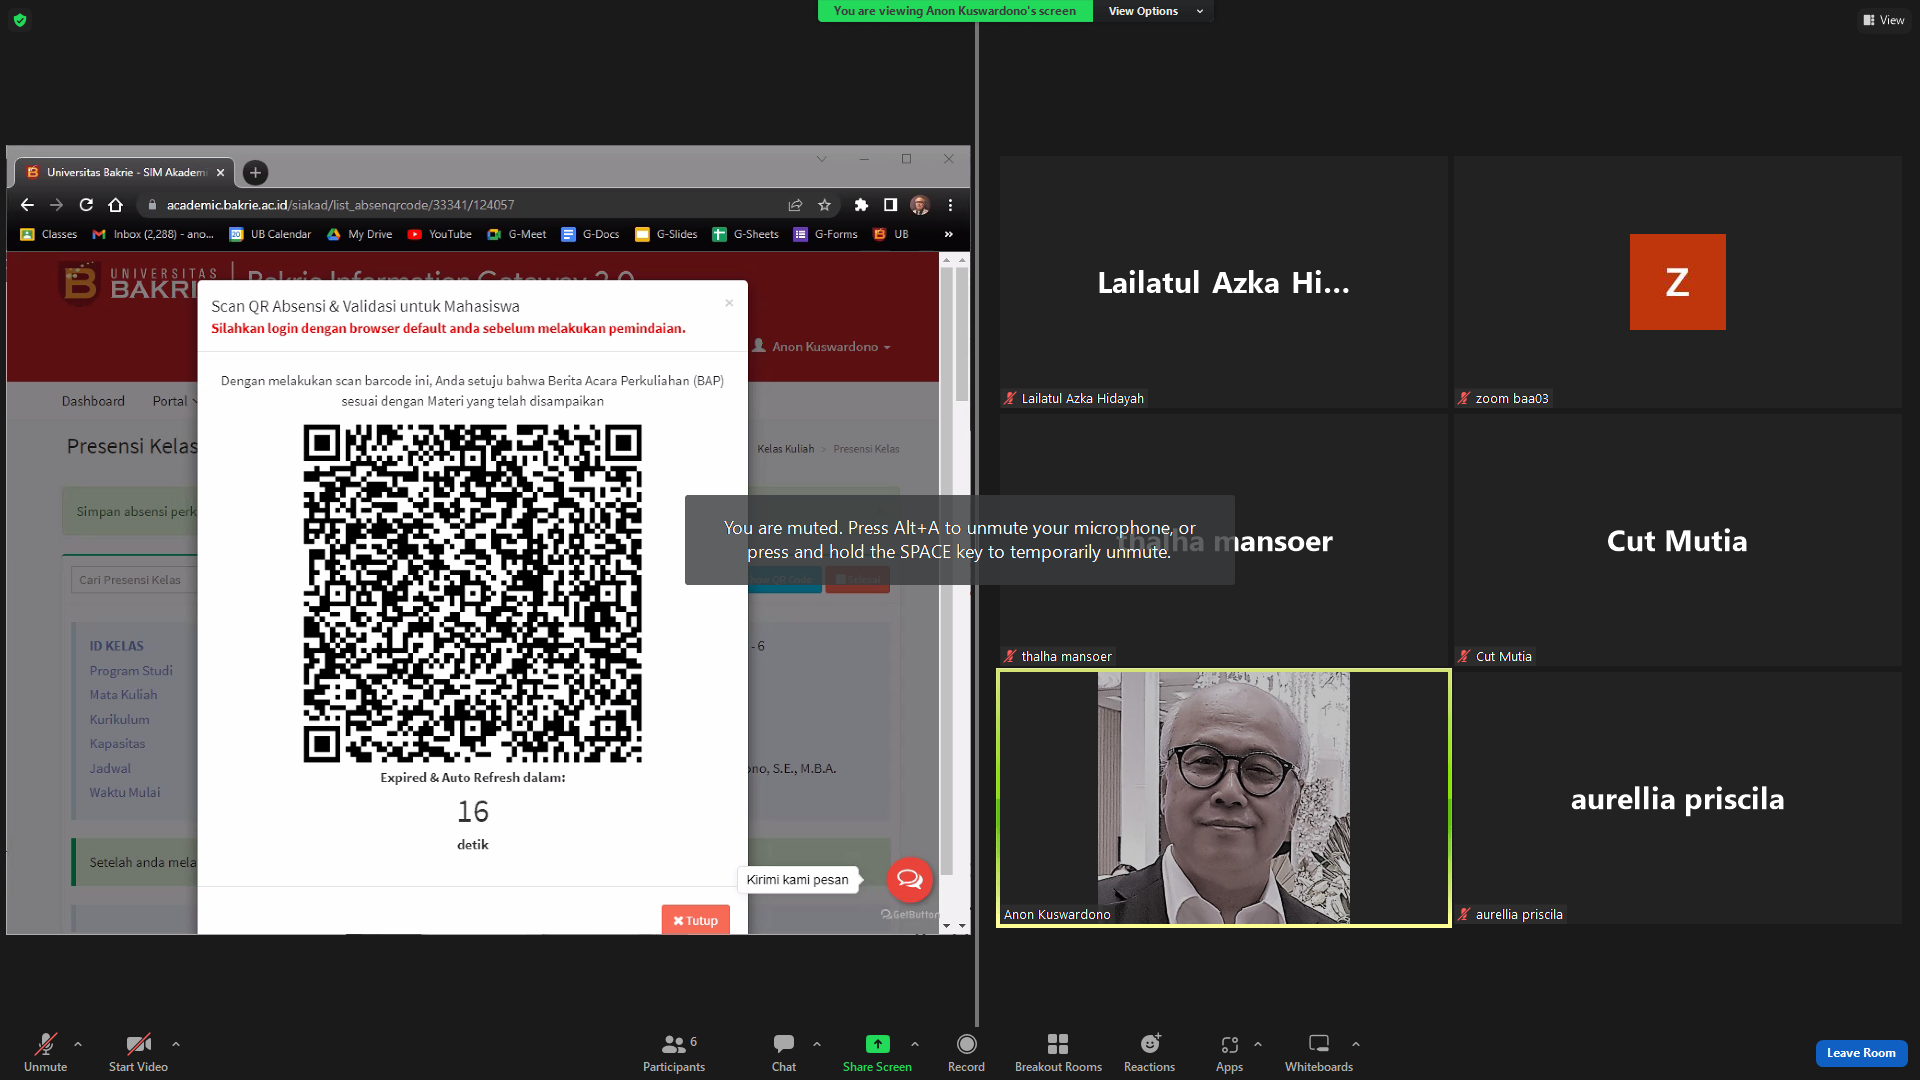1920x1080 pixels.
Task: Open browser extensions puzzle icon
Action: tap(861, 205)
